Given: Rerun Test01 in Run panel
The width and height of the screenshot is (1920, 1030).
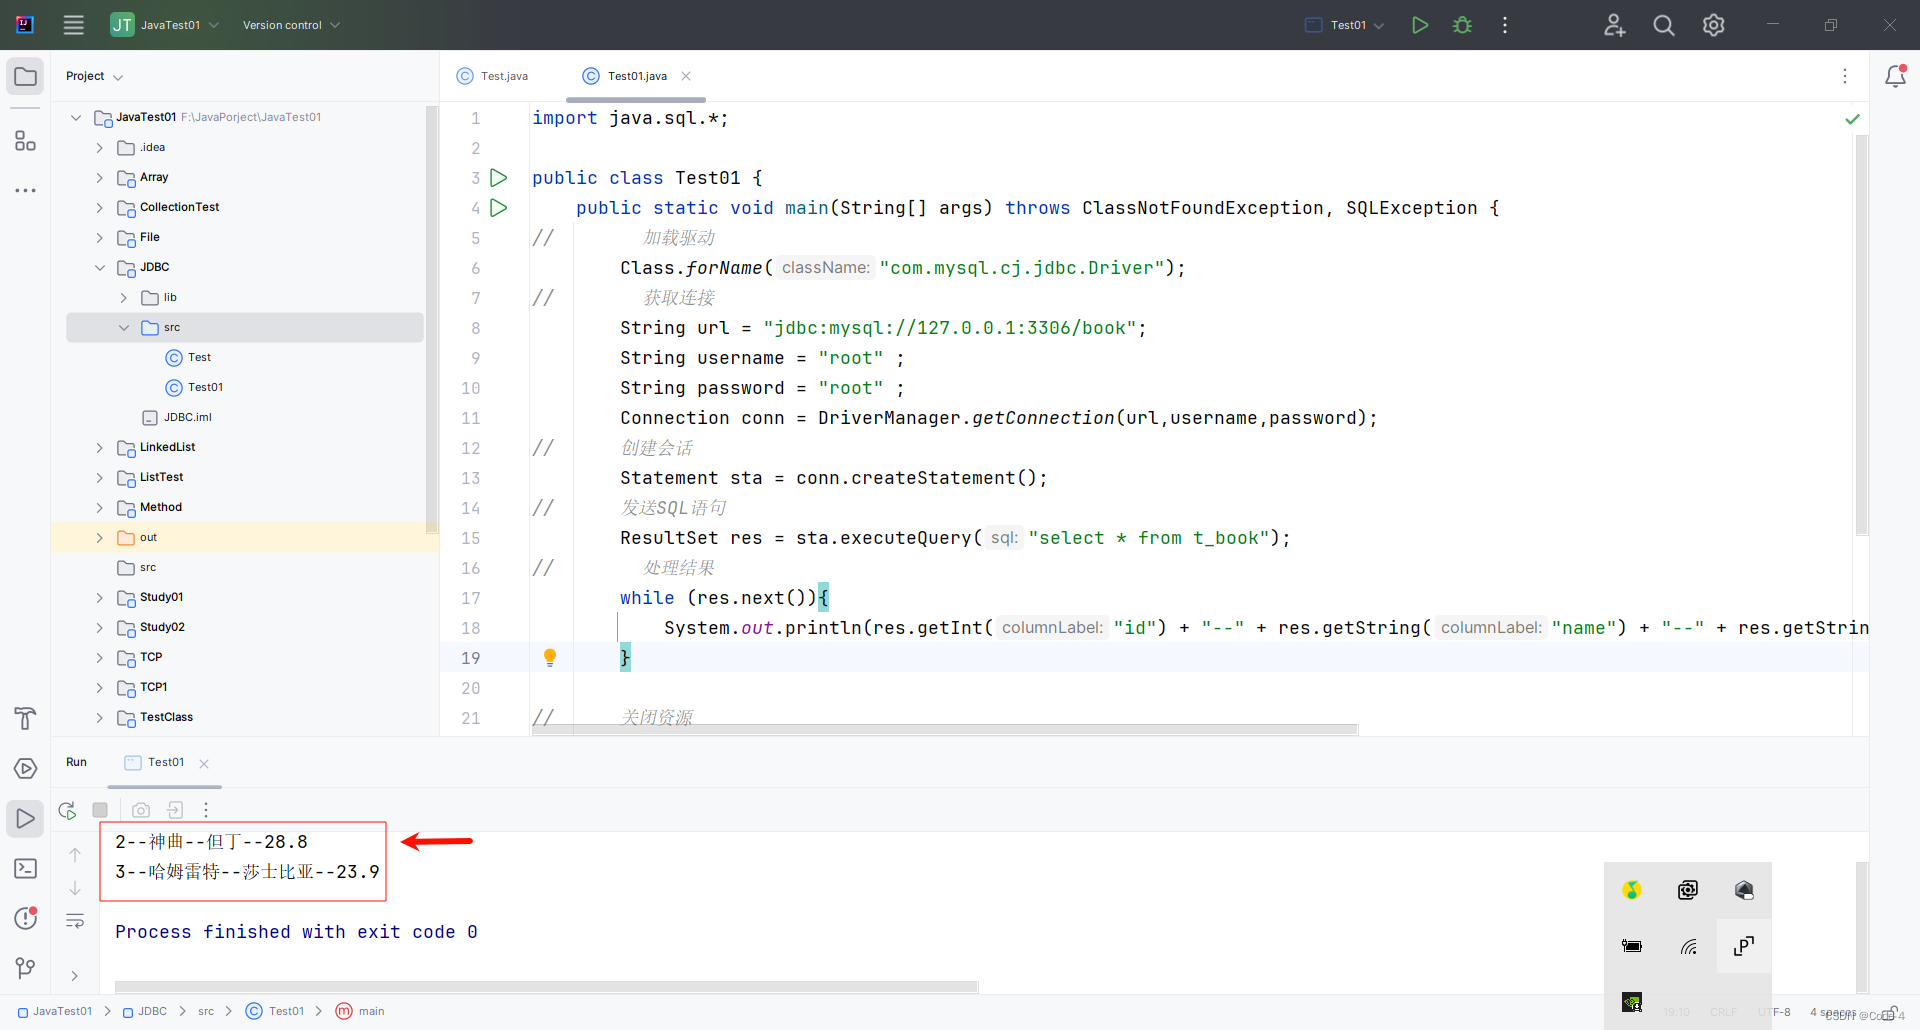Looking at the screenshot, I should coord(67,810).
